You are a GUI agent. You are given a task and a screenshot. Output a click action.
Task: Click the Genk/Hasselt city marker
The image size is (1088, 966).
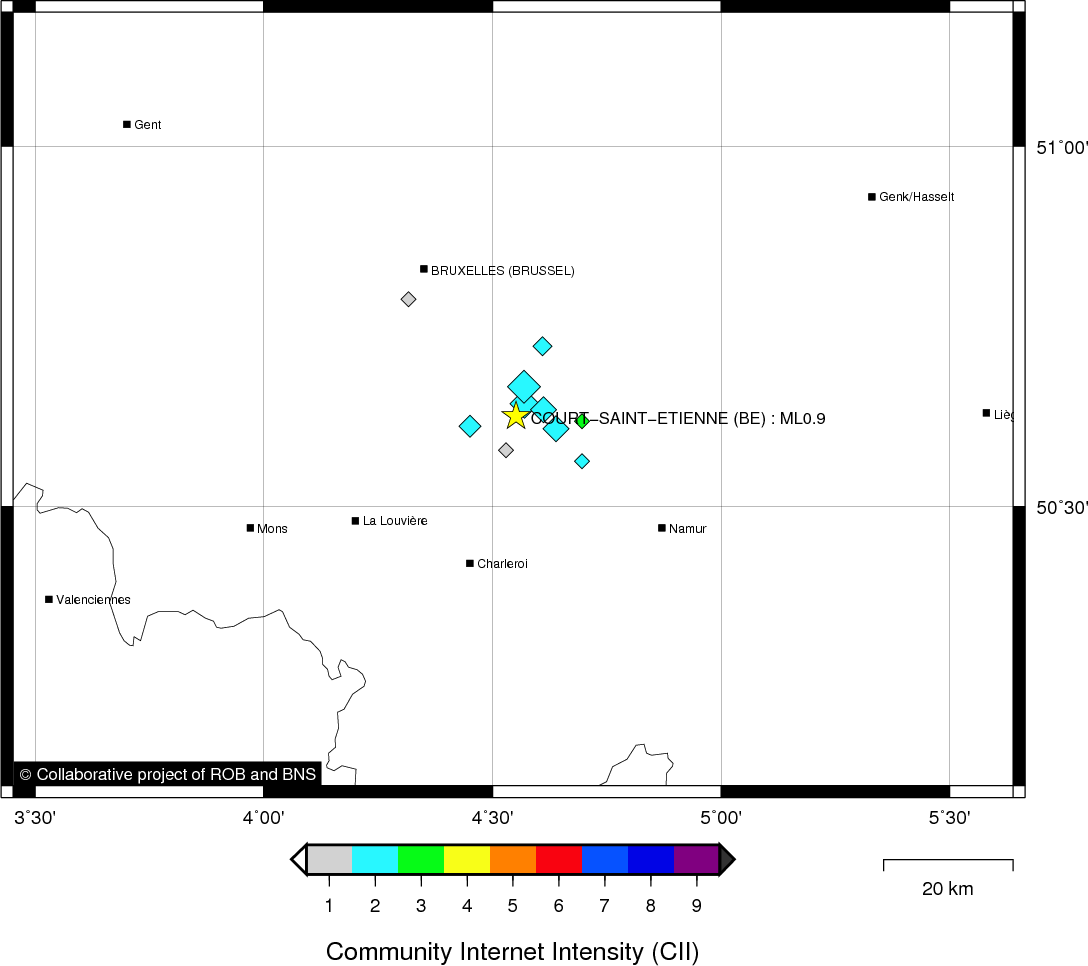point(872,197)
